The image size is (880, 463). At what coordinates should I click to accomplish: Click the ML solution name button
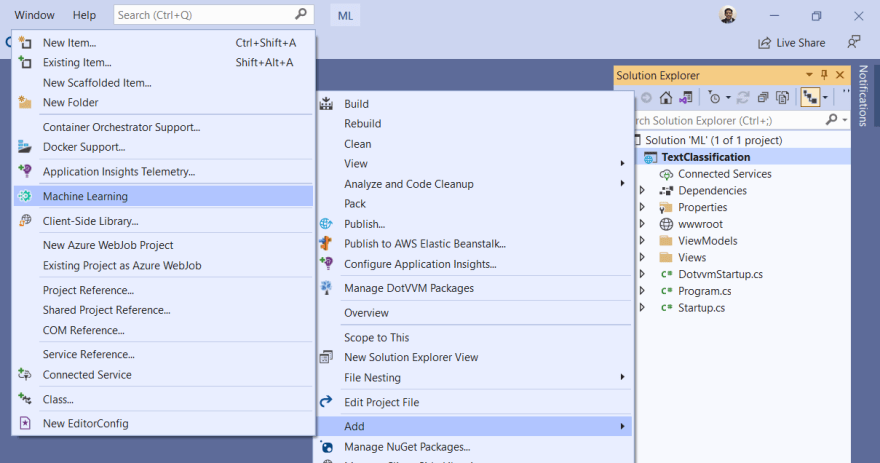[x=345, y=15]
